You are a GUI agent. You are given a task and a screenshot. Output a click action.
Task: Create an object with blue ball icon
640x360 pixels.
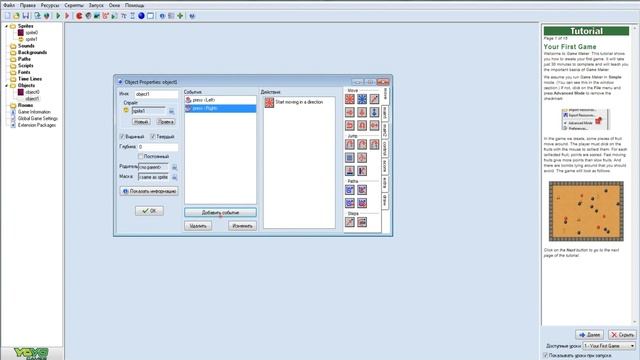coord(141,16)
